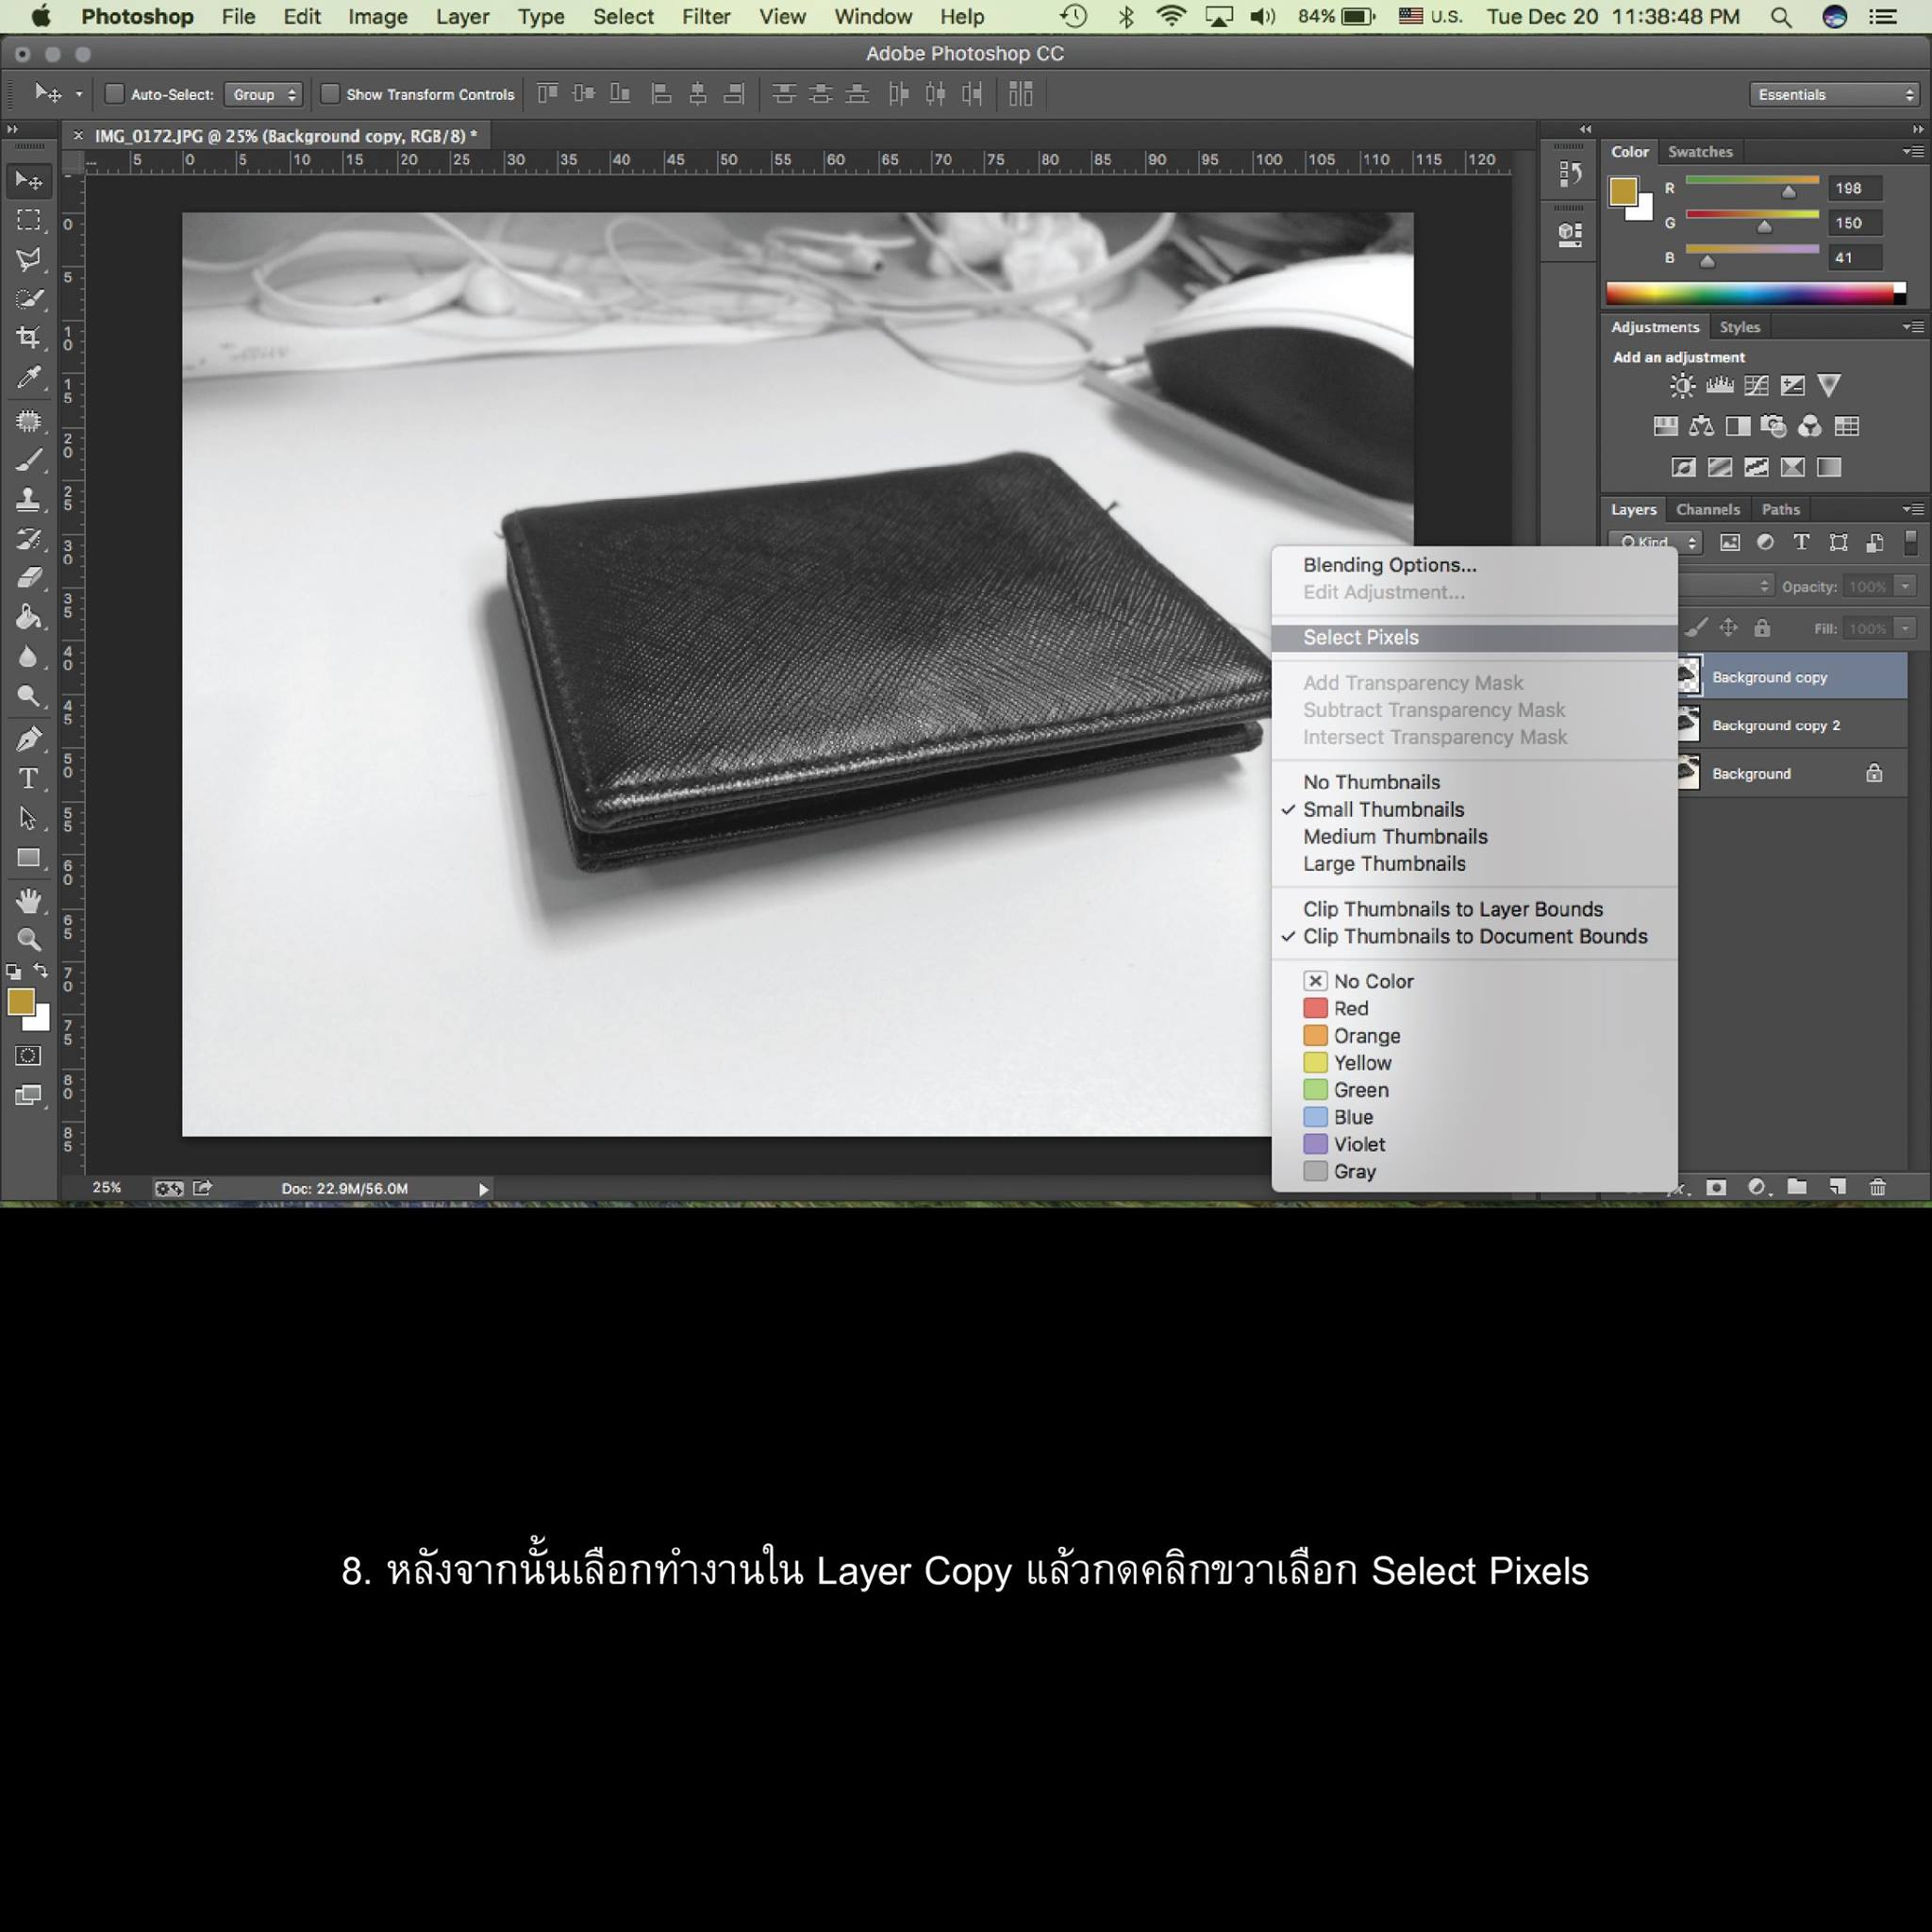1932x1932 pixels.
Task: Open the Opacity slider arrow
Action: tap(1905, 586)
